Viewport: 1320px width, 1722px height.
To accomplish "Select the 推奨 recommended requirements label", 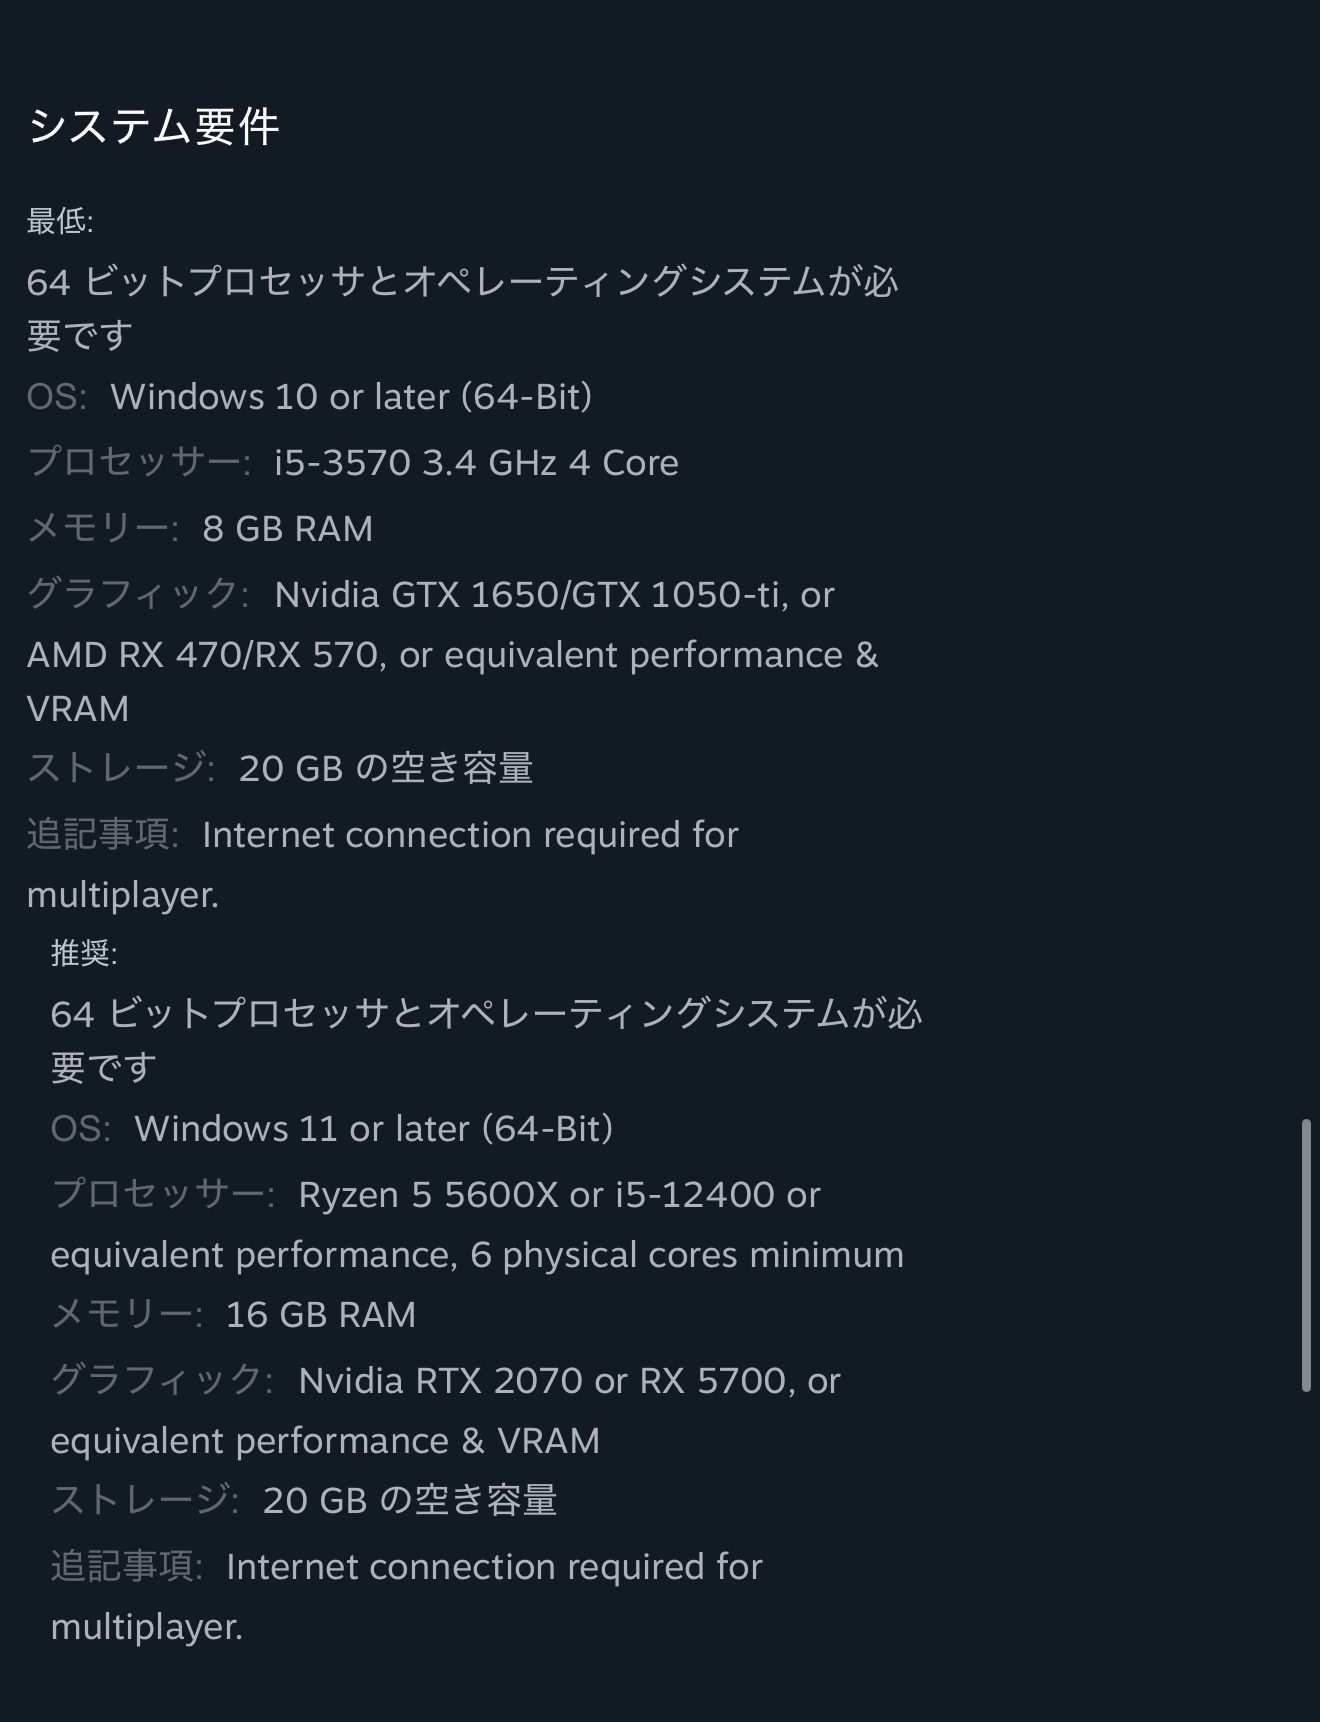I will coord(84,953).
